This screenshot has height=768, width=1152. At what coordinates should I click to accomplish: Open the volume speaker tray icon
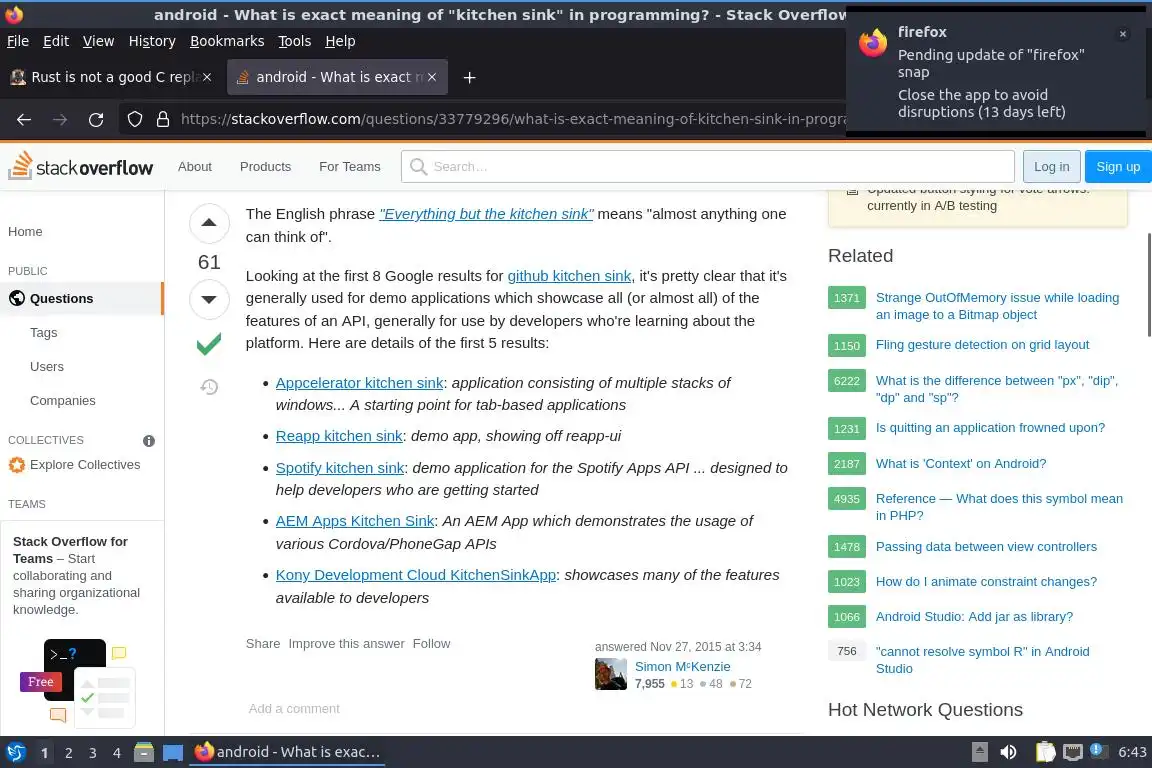pos(1008,752)
